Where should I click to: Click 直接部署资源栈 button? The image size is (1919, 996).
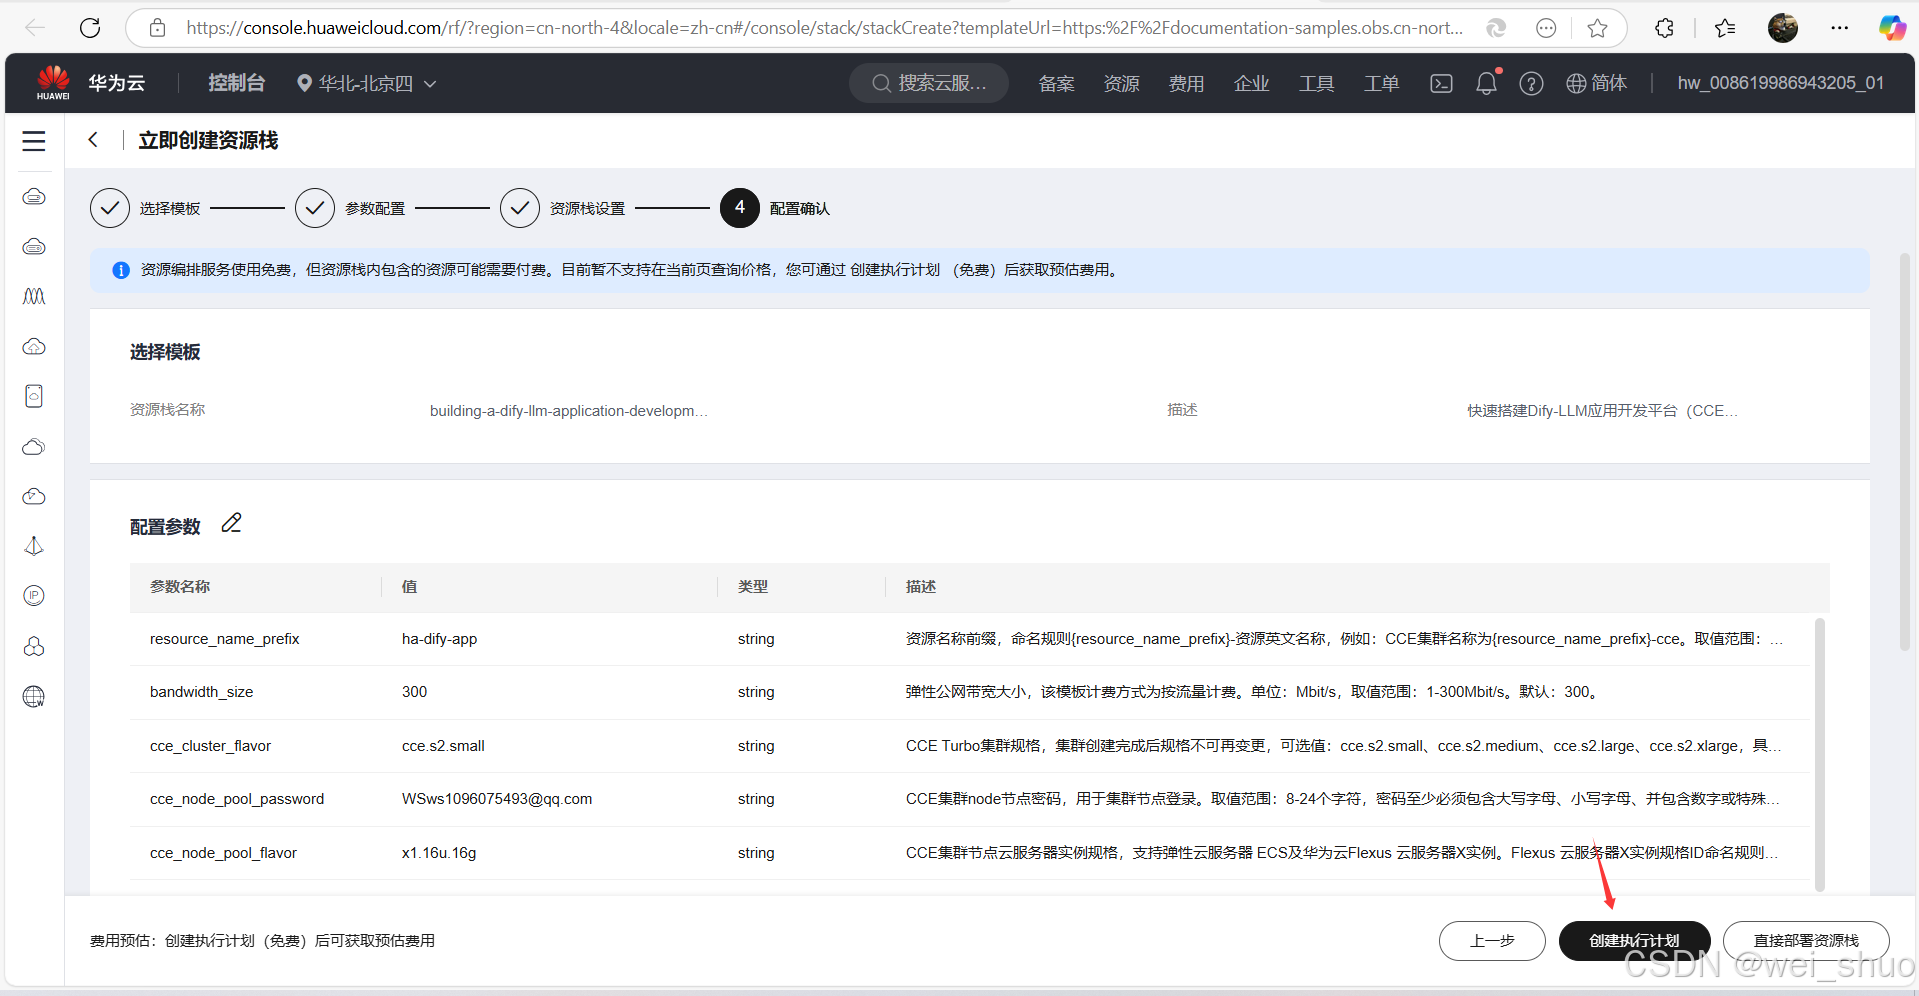1806,941
